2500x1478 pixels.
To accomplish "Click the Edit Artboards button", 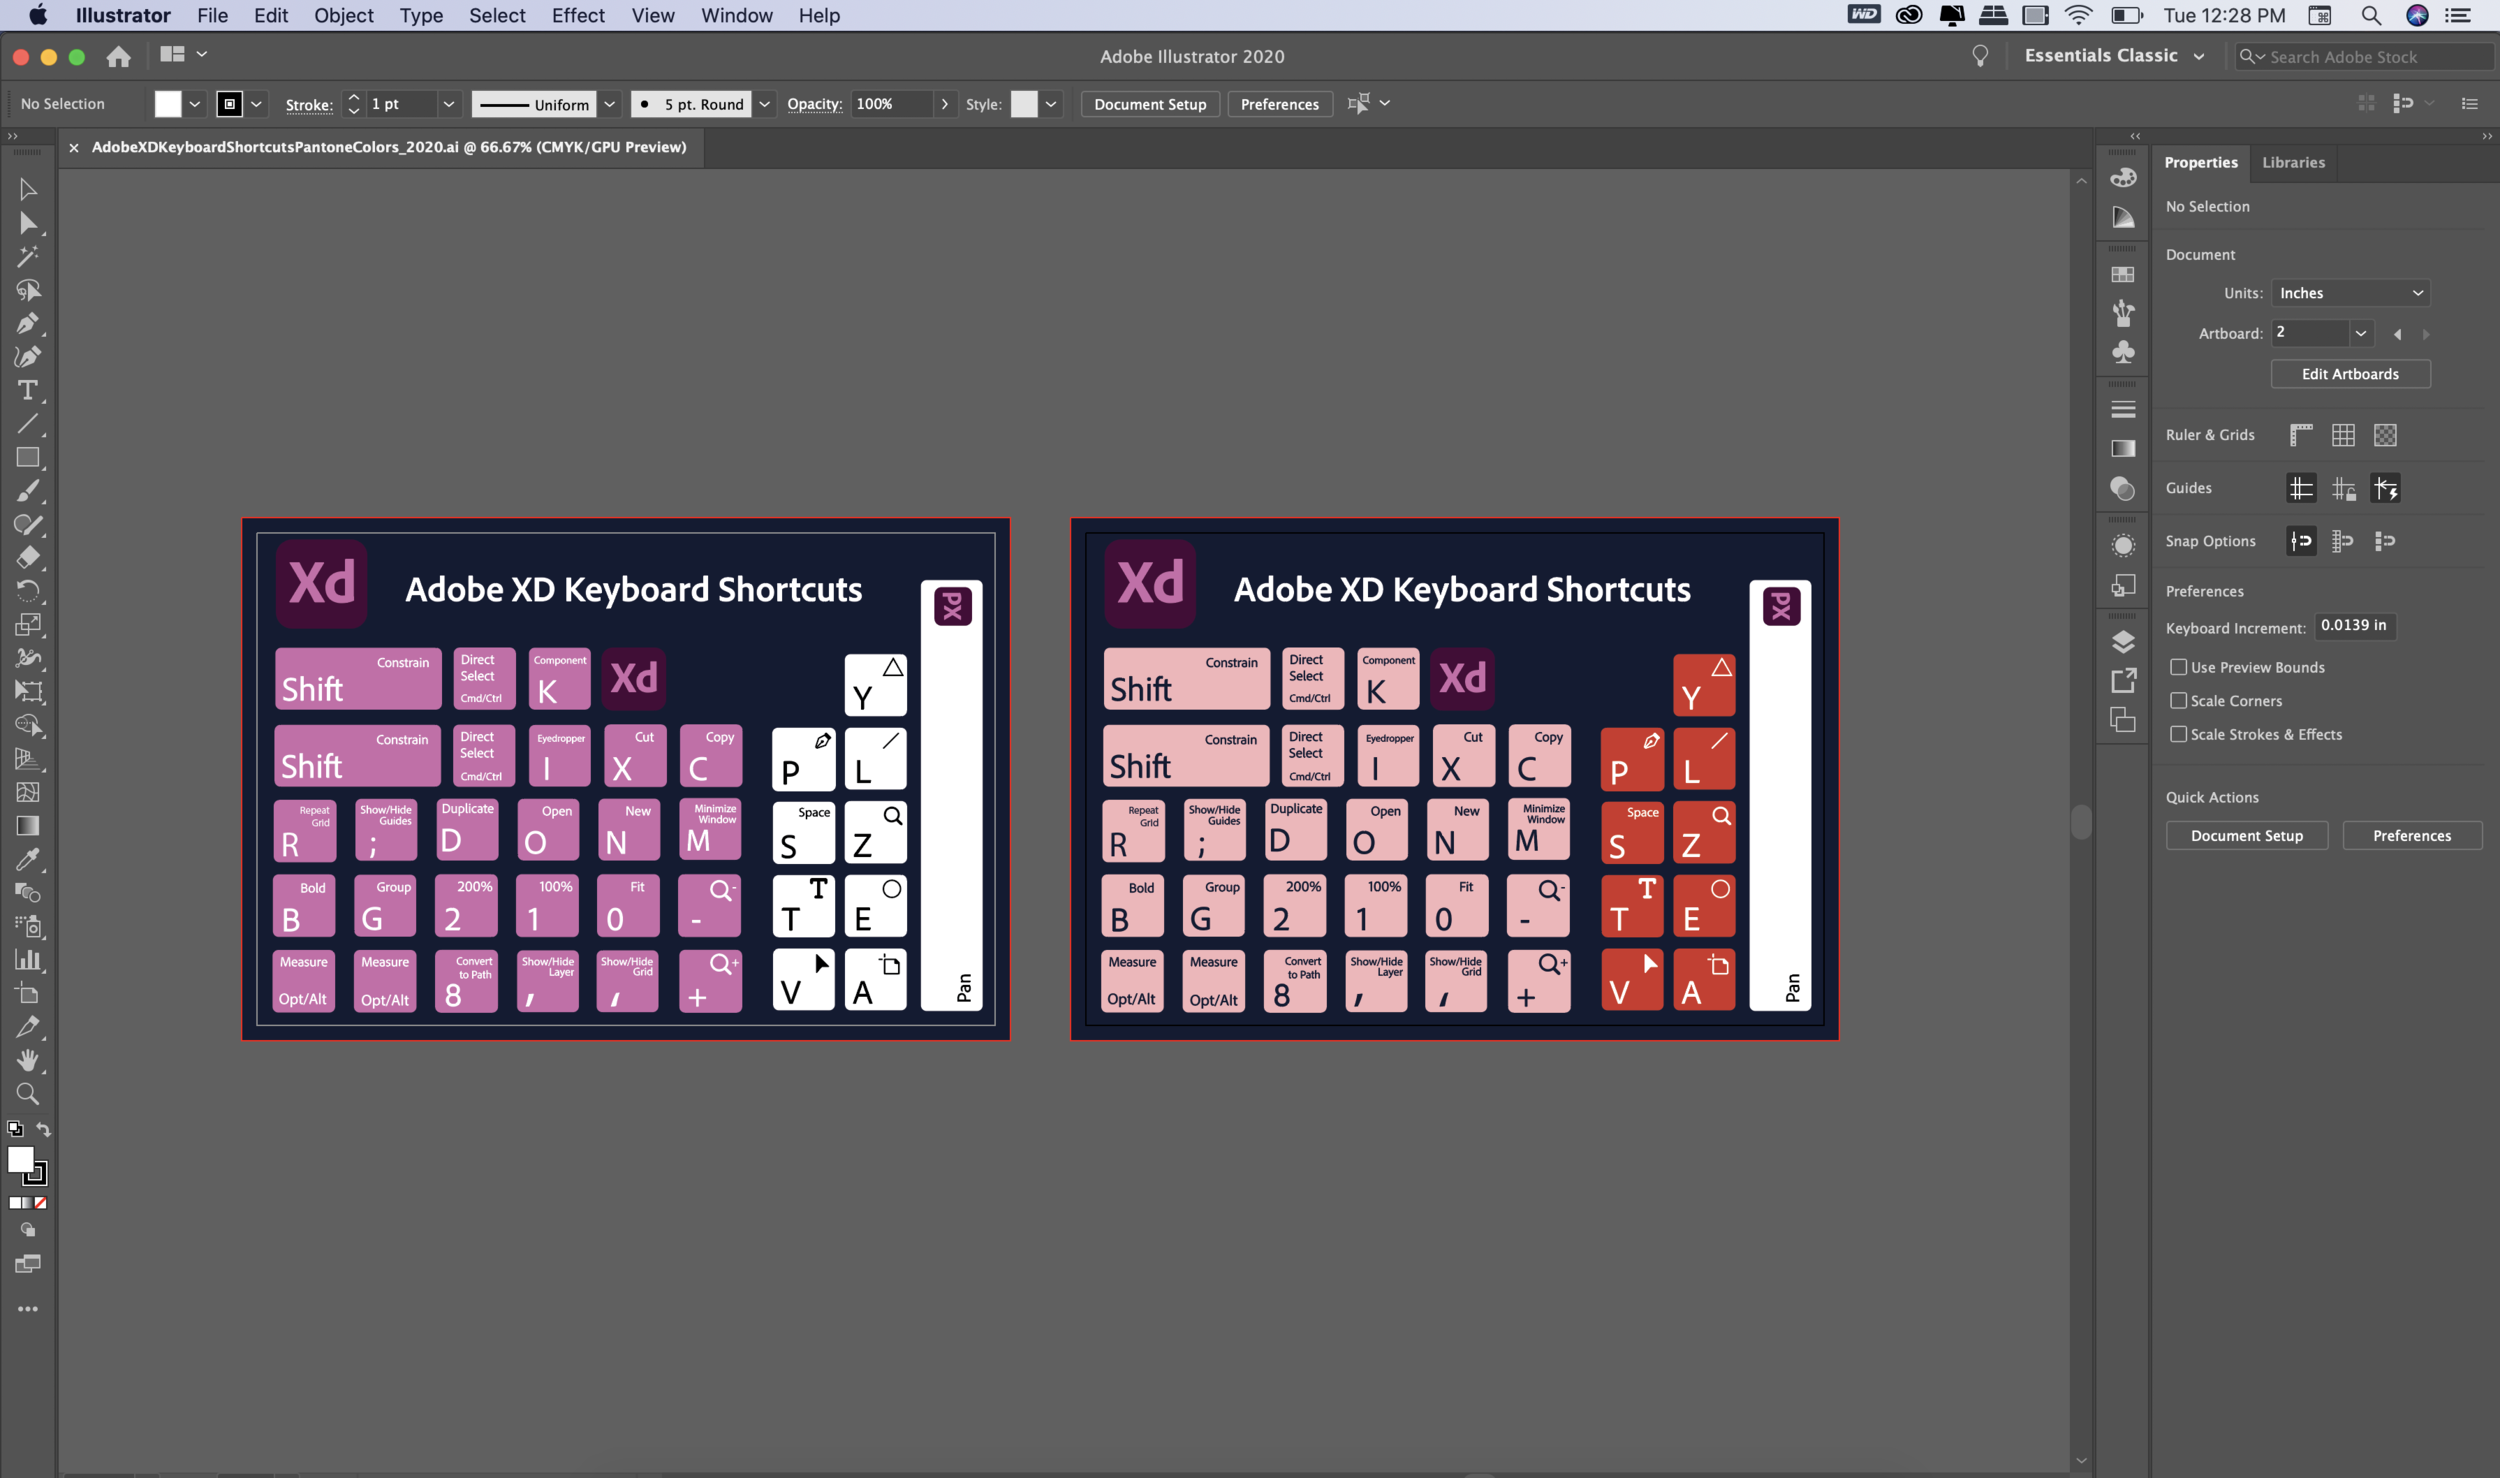I will click(2350, 374).
